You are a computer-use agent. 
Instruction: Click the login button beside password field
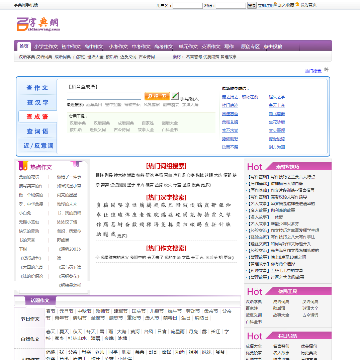pos(252,5)
